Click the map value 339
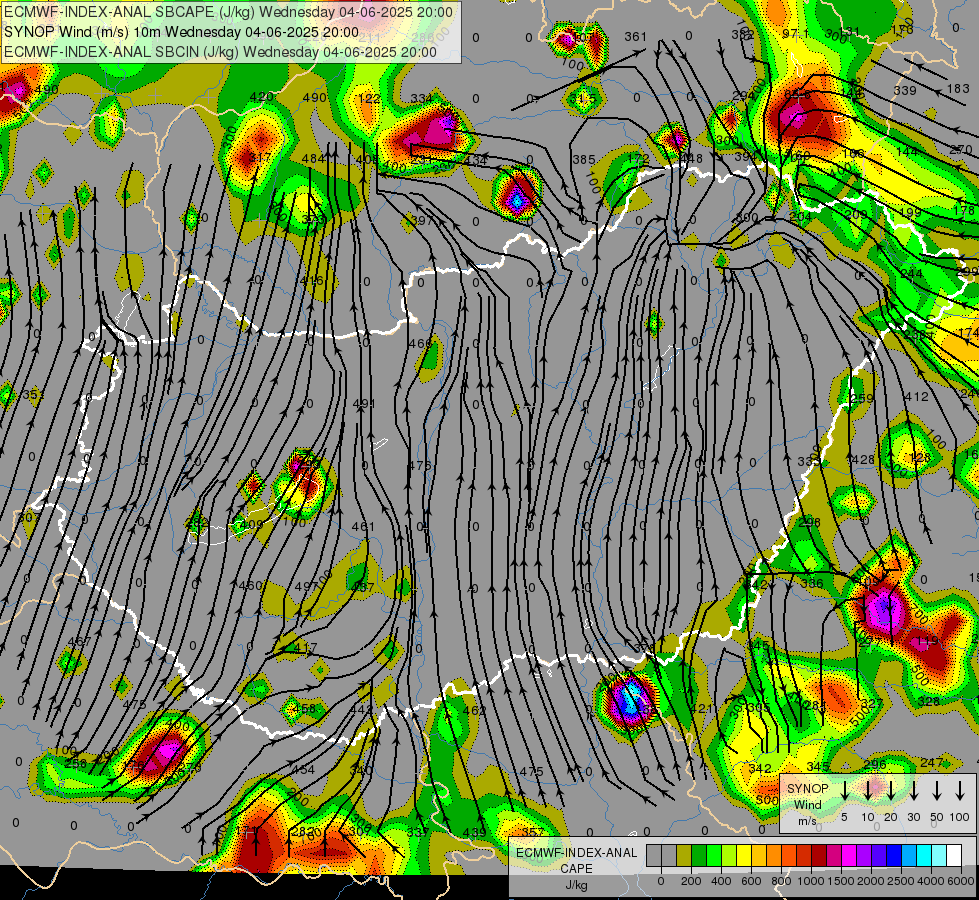Viewport: 979px width, 900px height. (905, 91)
